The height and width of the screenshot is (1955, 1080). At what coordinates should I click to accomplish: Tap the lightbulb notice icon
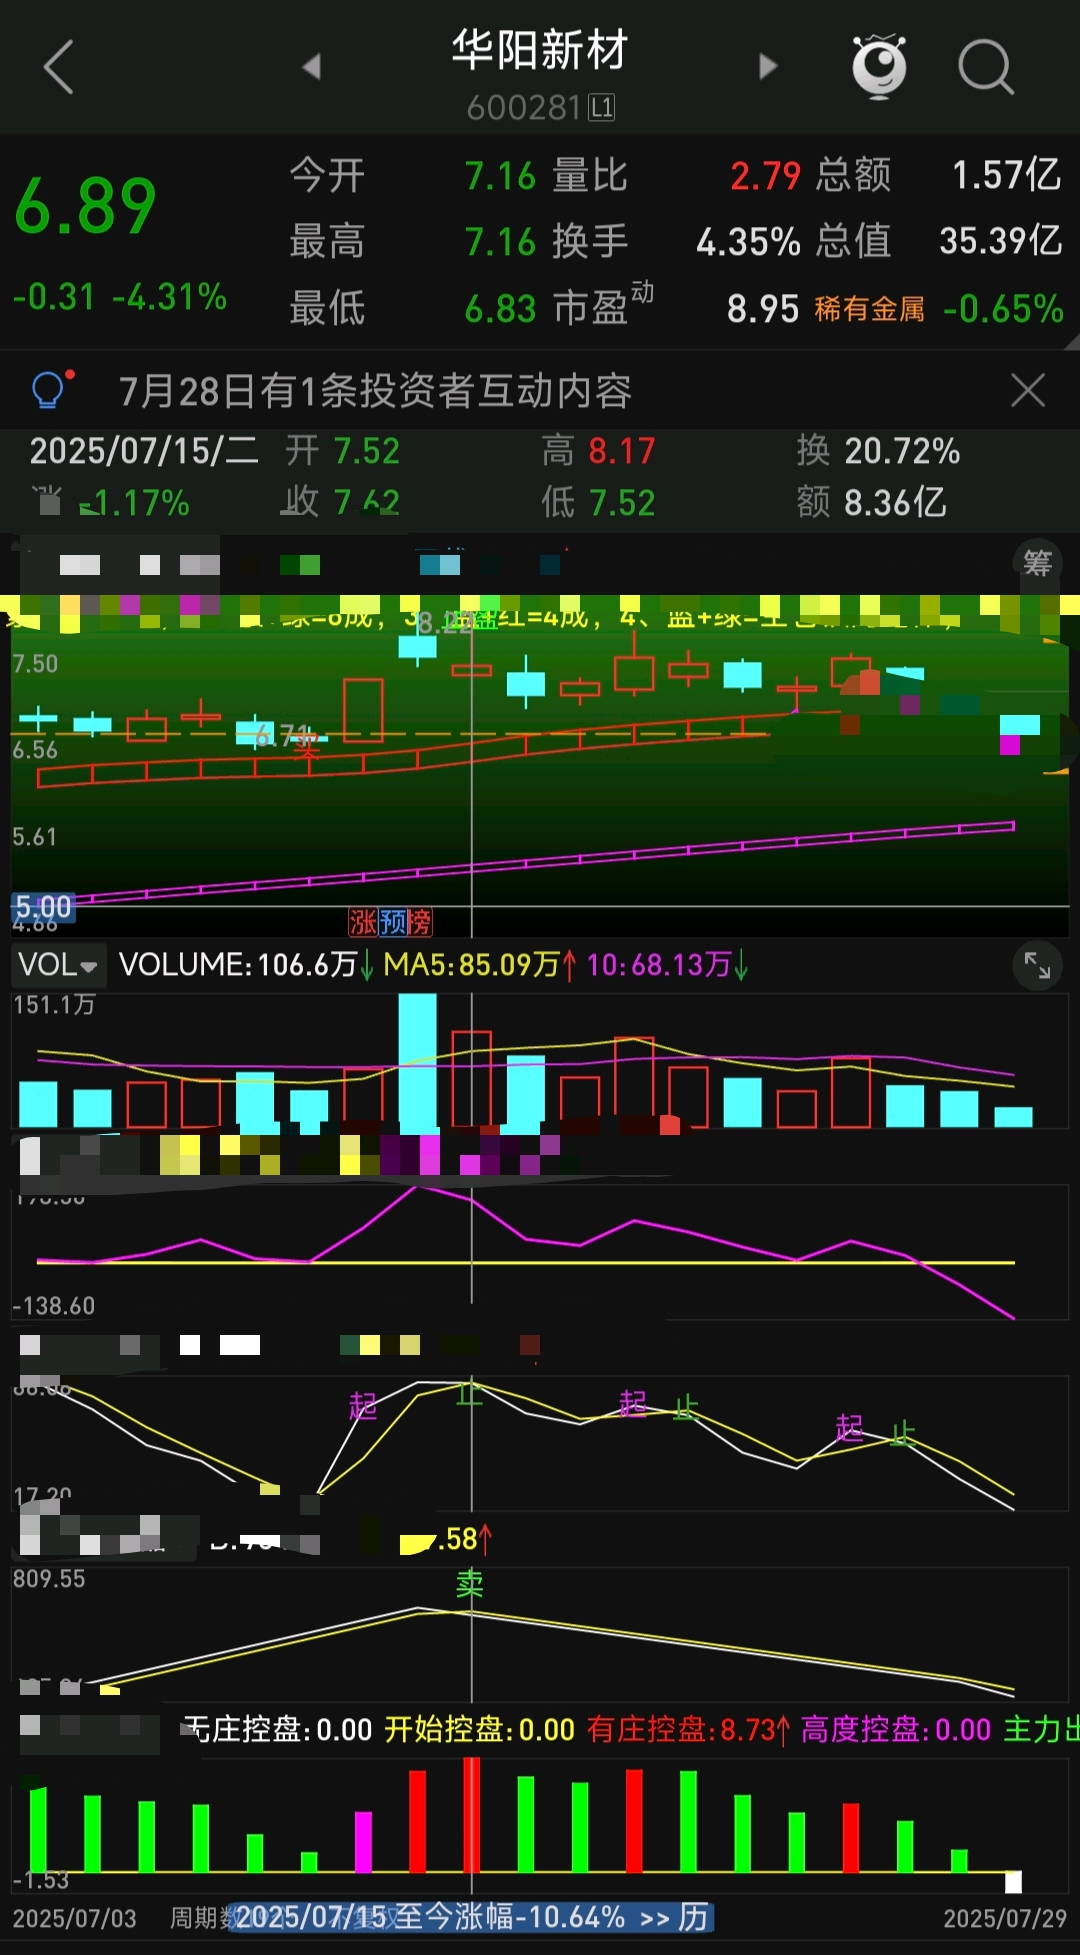52,389
